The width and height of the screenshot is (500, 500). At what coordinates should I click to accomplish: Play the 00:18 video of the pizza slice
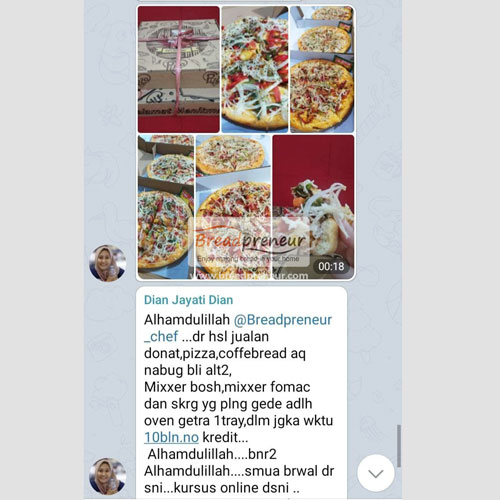click(313, 207)
